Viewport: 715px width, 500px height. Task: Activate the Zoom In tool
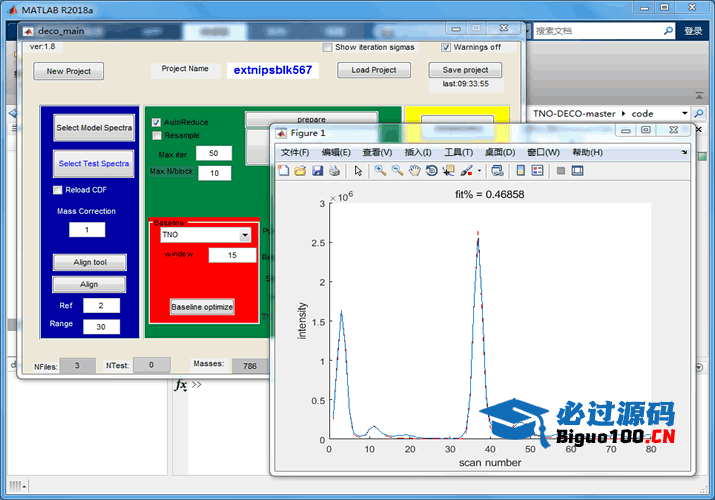tap(380, 171)
